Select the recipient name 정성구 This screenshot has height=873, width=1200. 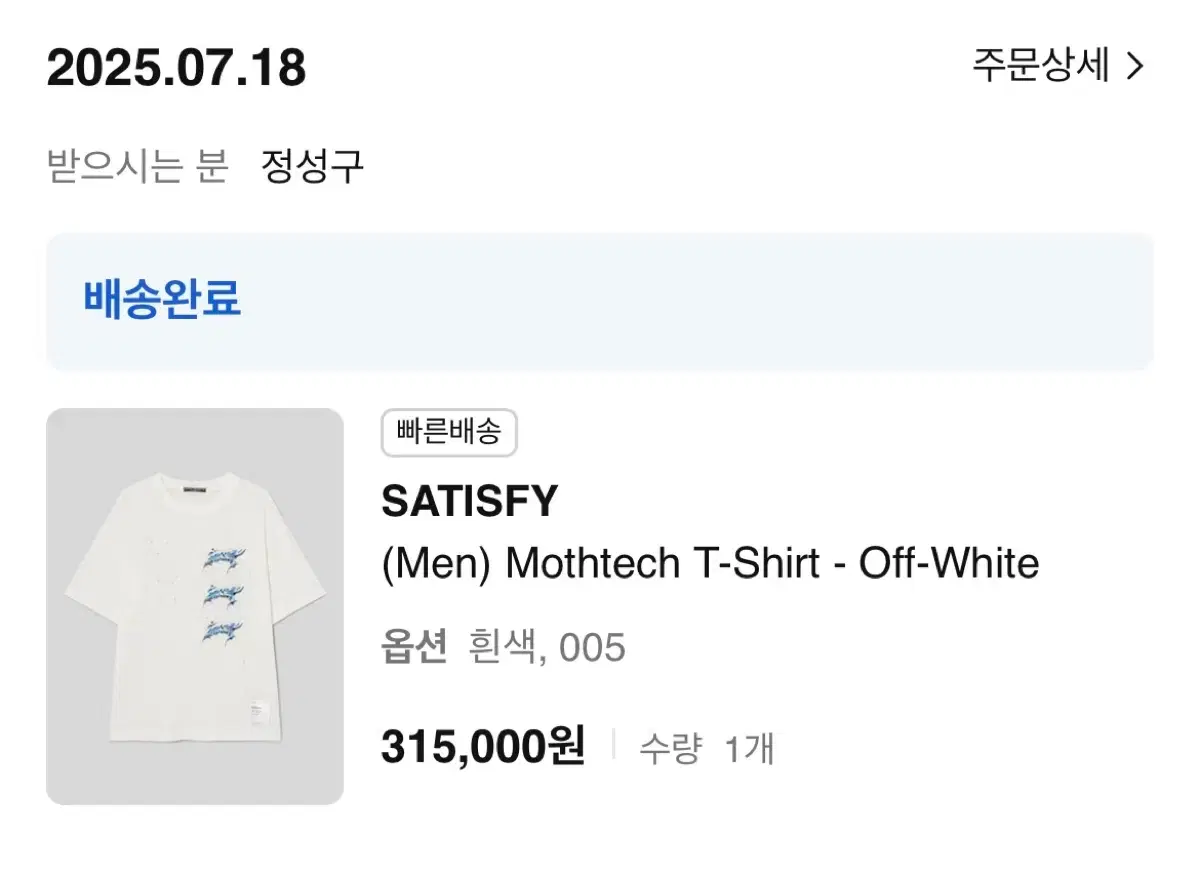(x=312, y=166)
